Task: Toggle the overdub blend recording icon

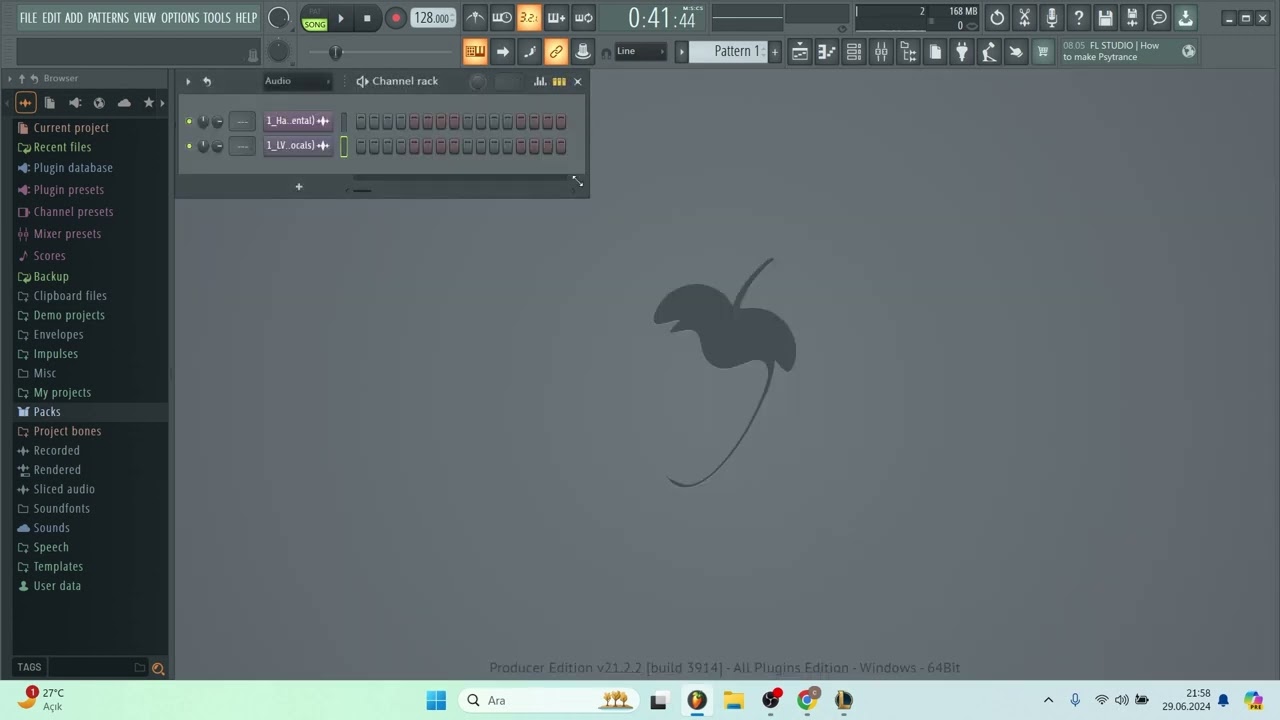Action: tap(557, 18)
